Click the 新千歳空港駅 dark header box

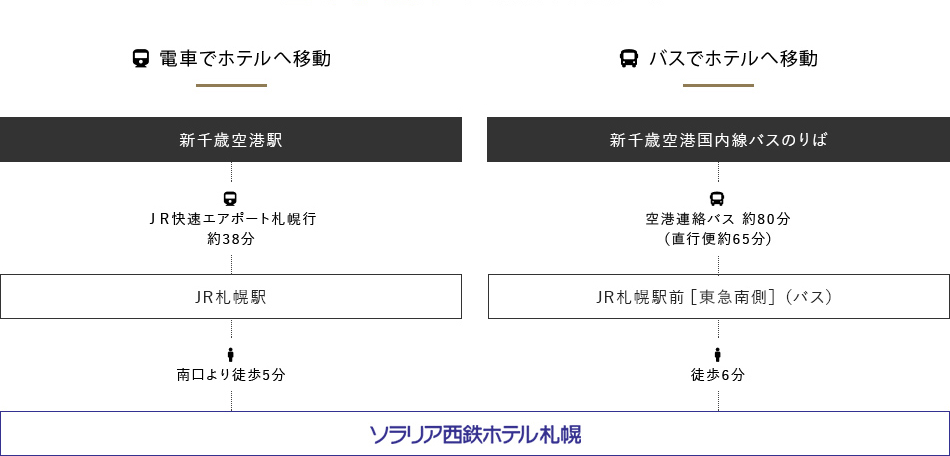pyautogui.click(x=231, y=140)
